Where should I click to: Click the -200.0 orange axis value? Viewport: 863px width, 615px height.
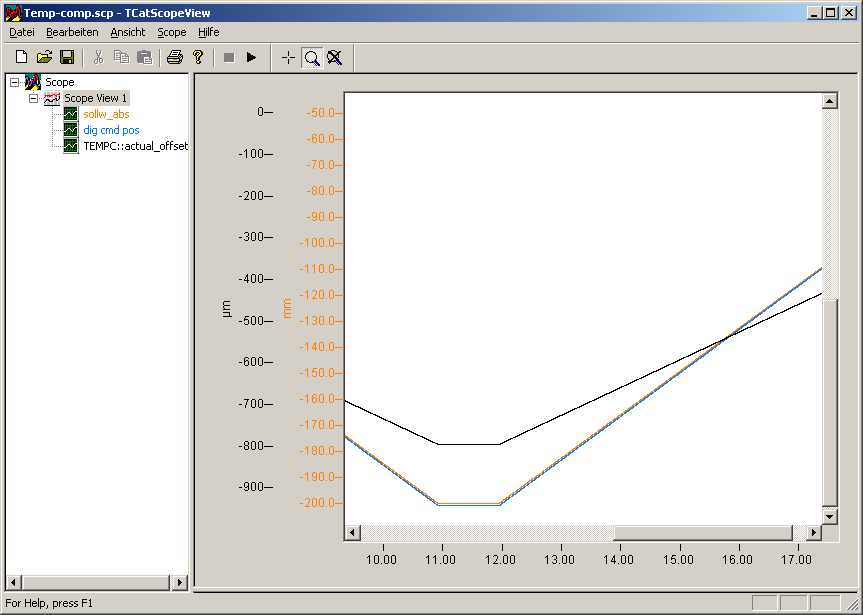(x=318, y=503)
